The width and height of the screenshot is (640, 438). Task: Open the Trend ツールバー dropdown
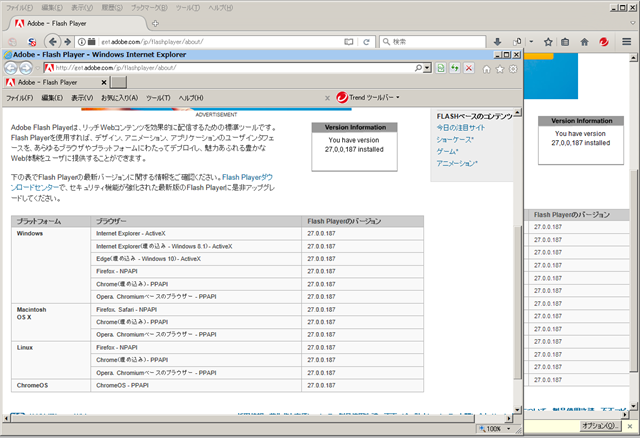click(398, 98)
